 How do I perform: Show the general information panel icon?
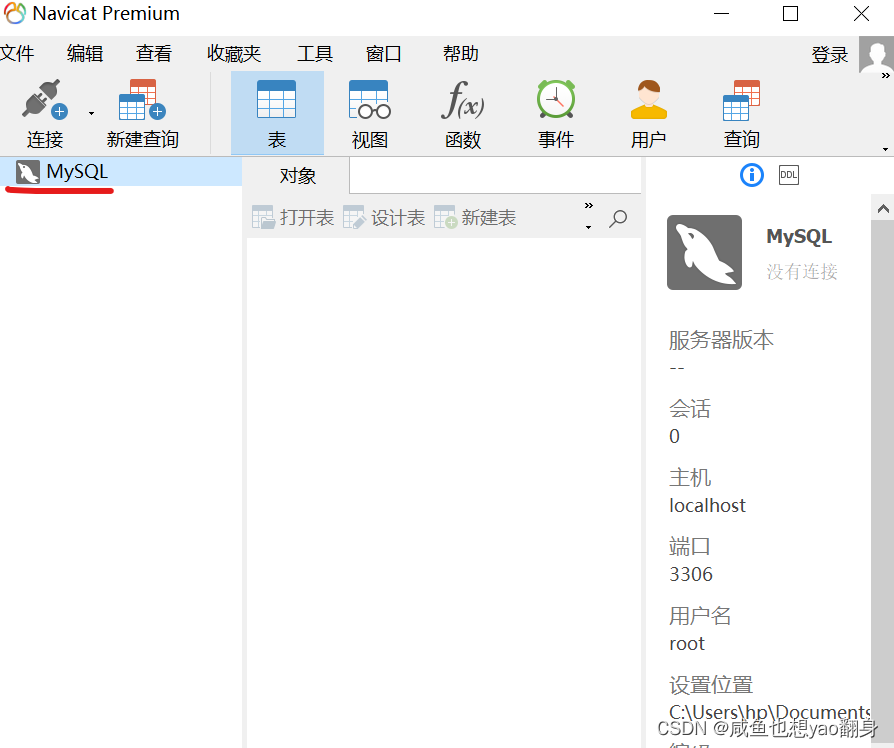coord(751,174)
